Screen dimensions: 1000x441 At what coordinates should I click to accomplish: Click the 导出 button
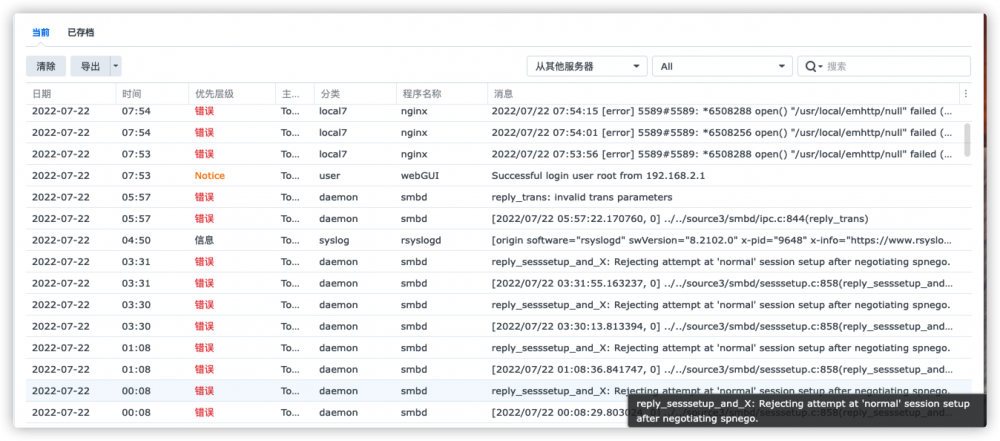90,66
